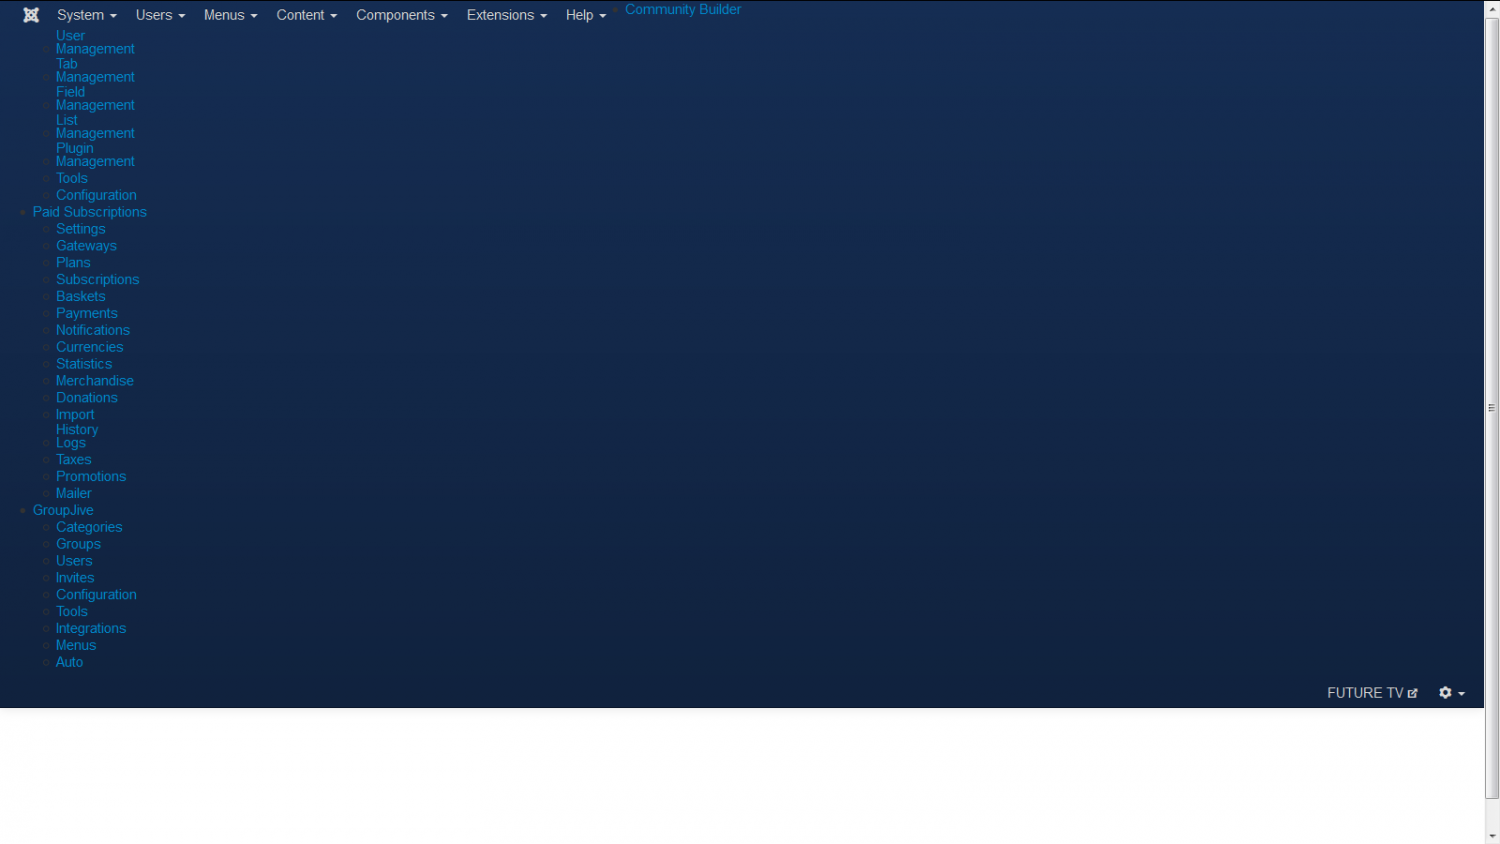Click the Community Builder link
1500x844 pixels.
(683, 9)
